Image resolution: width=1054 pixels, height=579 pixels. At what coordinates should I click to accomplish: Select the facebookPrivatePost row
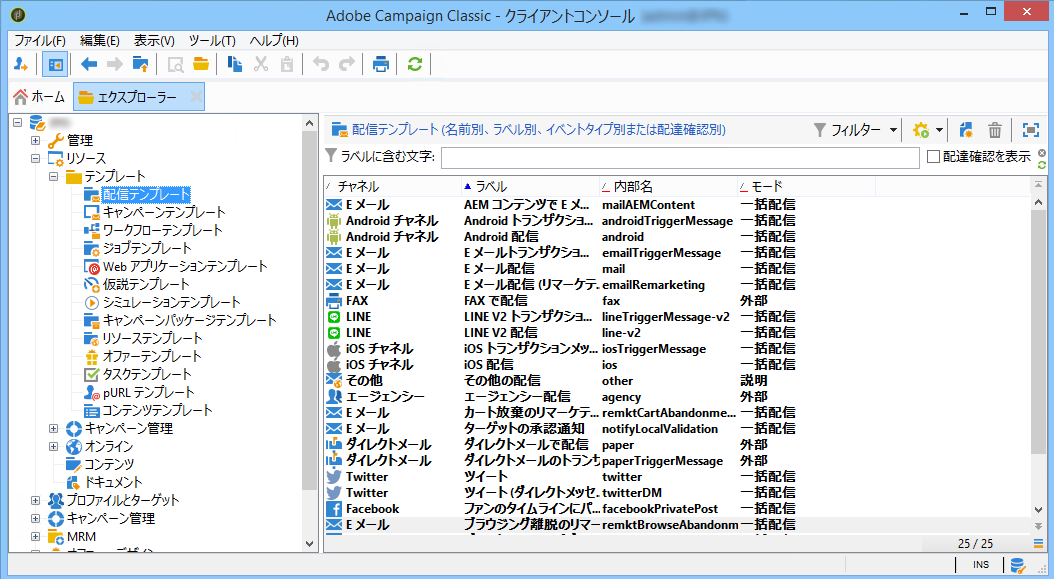pos(676,509)
